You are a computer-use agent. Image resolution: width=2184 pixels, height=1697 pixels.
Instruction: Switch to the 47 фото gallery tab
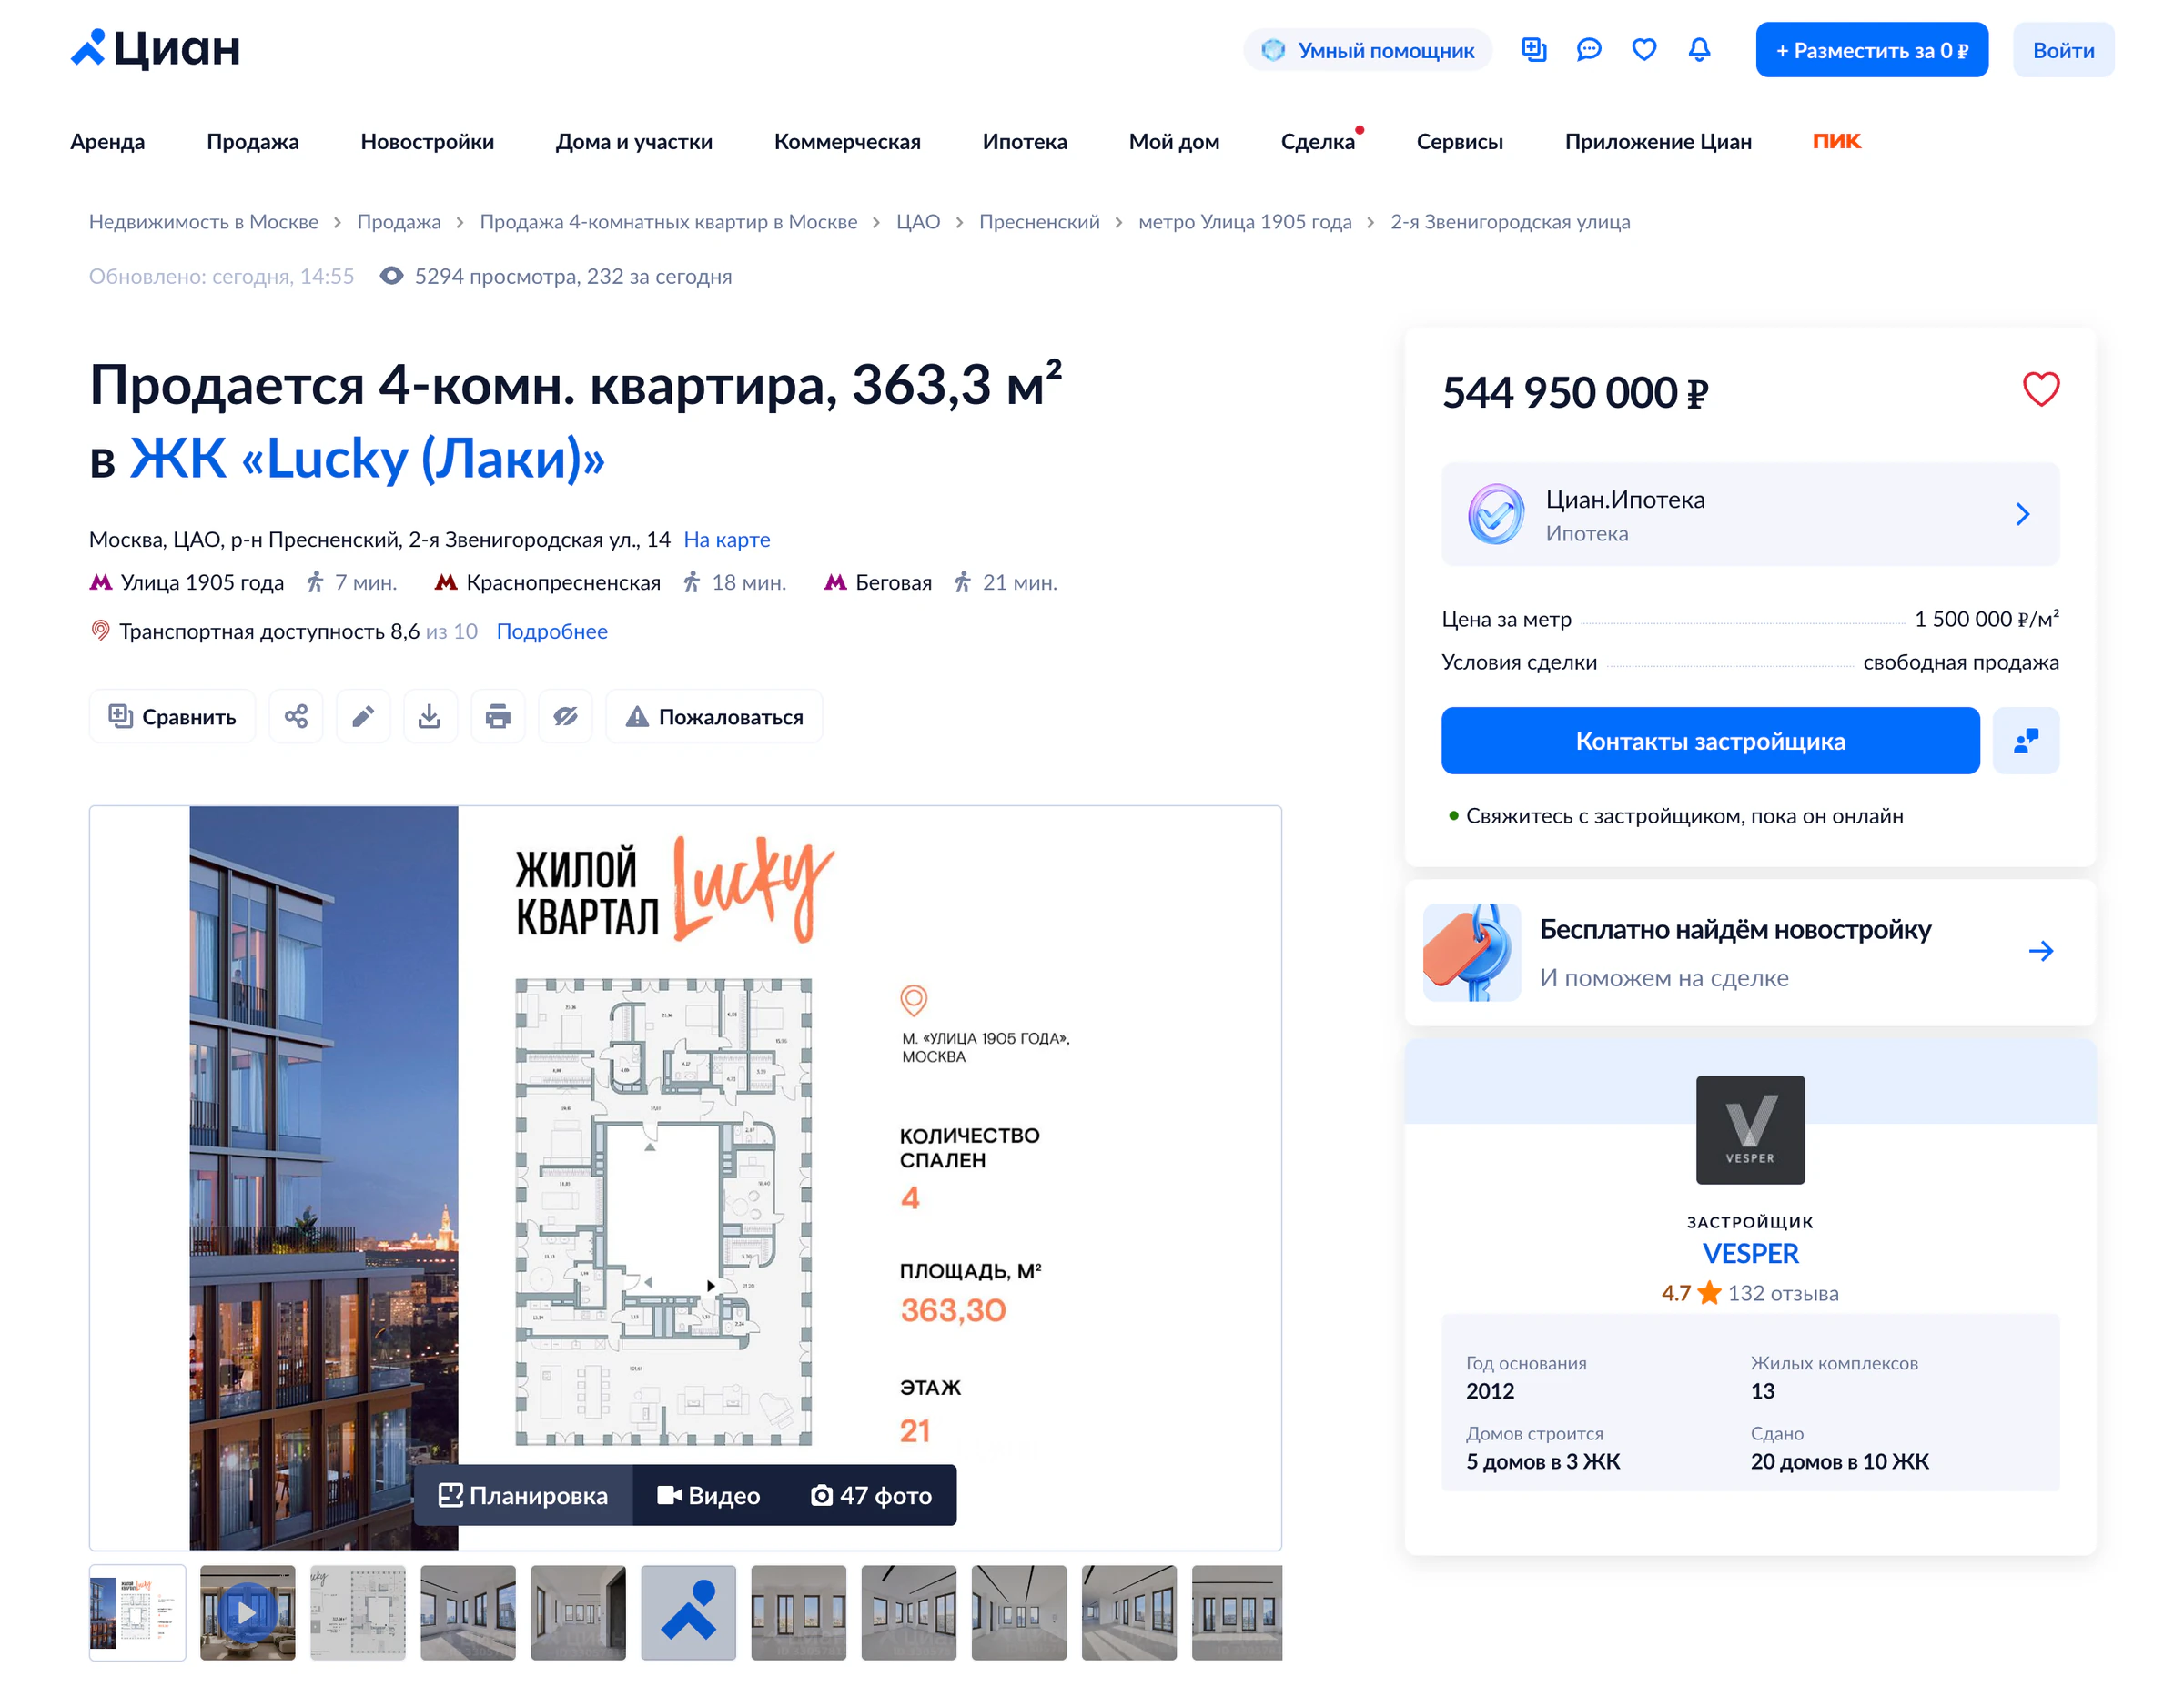[871, 1496]
